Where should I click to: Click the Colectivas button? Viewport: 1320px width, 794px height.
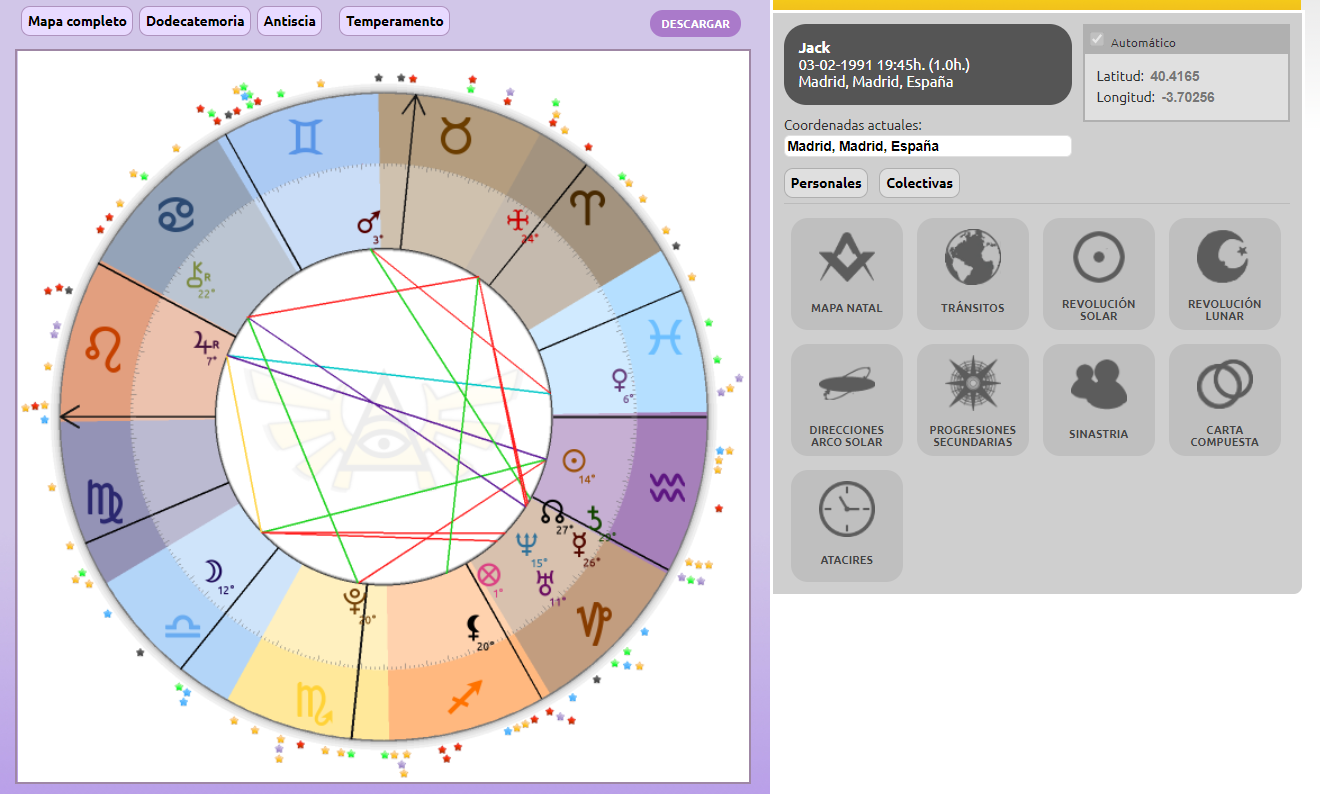[x=919, y=183]
